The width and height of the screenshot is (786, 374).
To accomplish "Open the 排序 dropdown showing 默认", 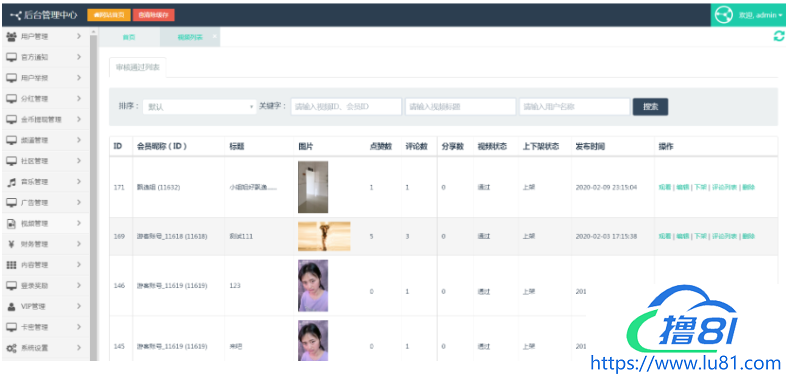I will tap(200, 107).
